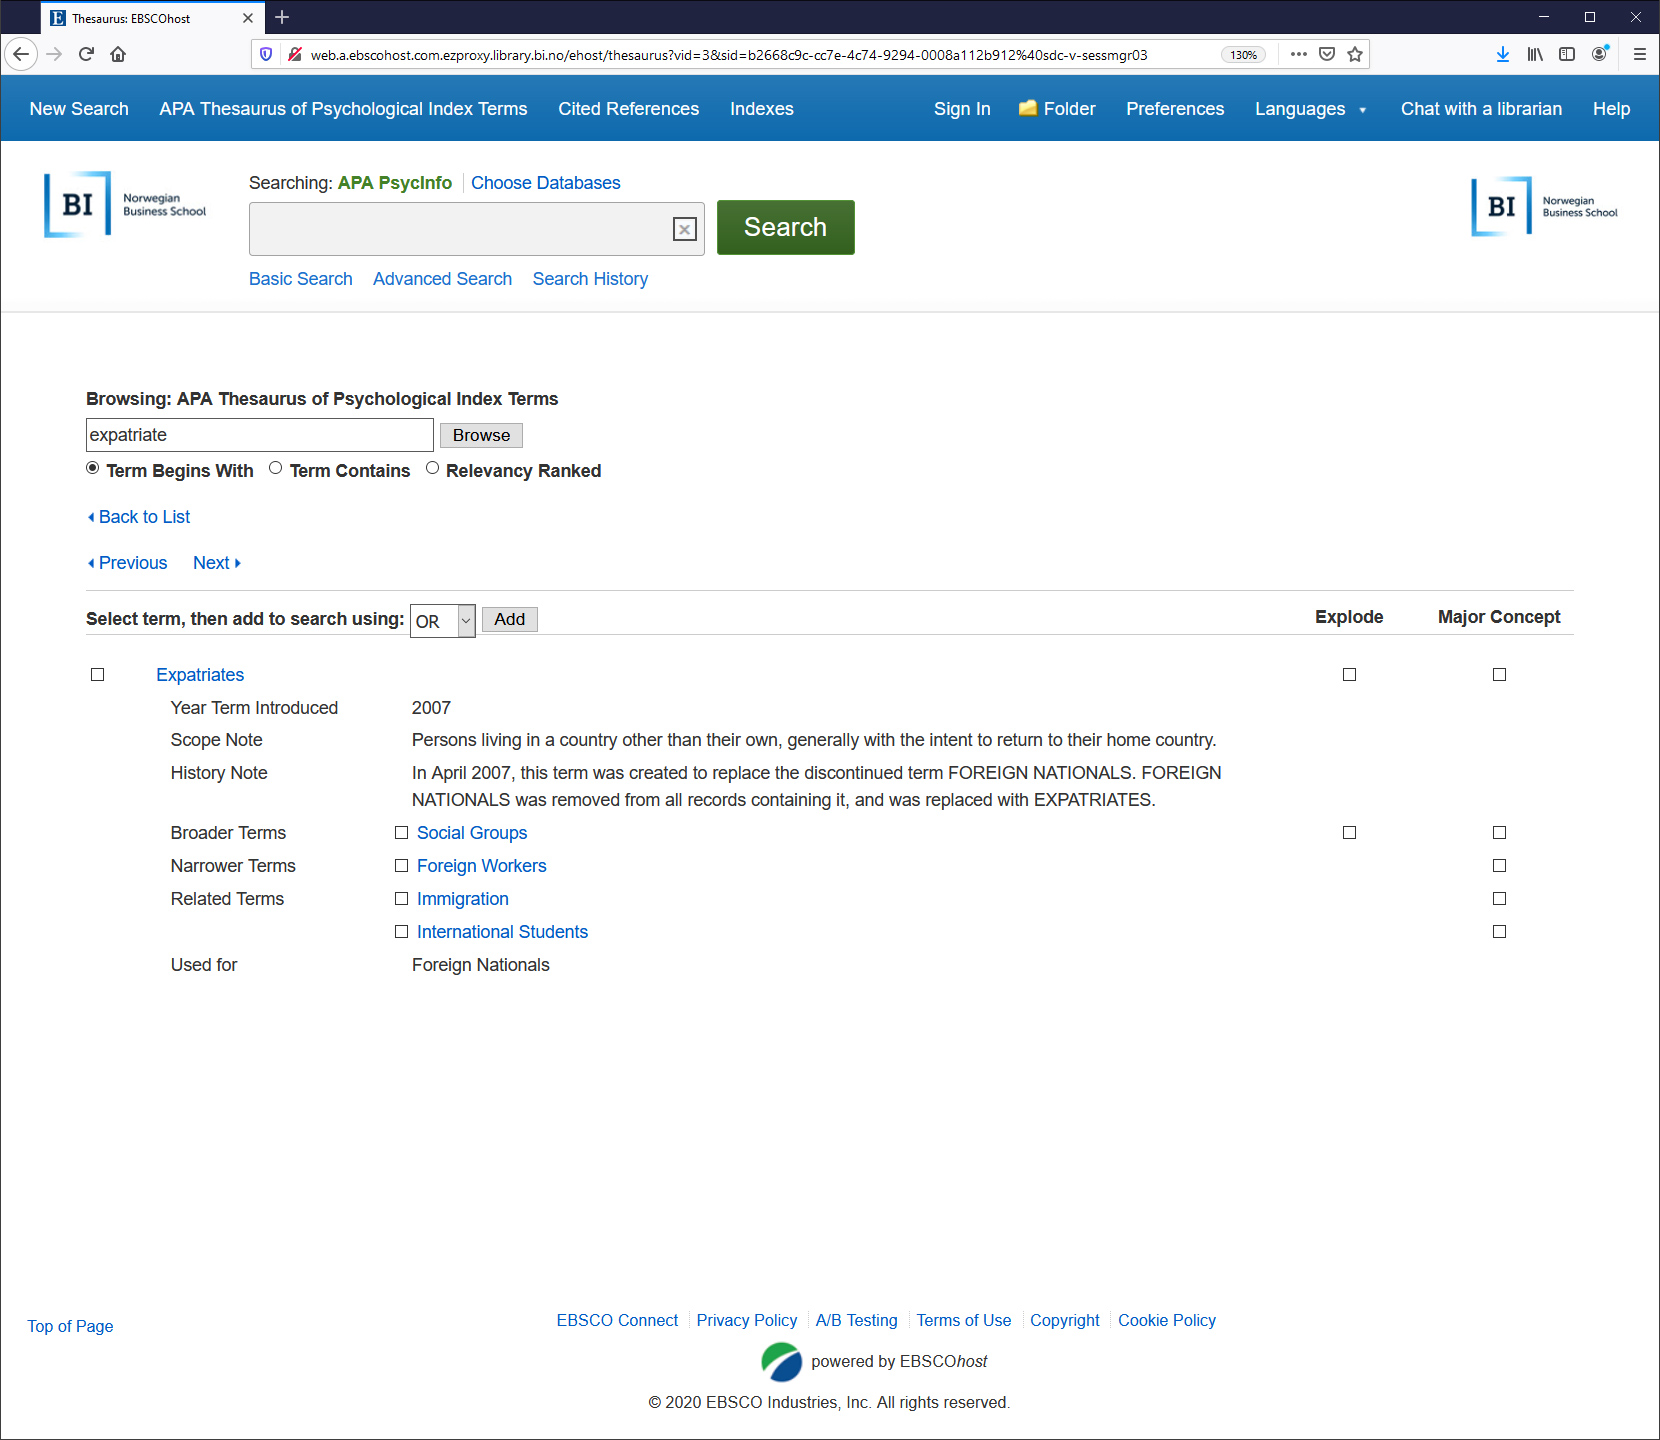The width and height of the screenshot is (1660, 1440).
Task: Tick the Foreign Workers checkbox
Action: (x=401, y=866)
